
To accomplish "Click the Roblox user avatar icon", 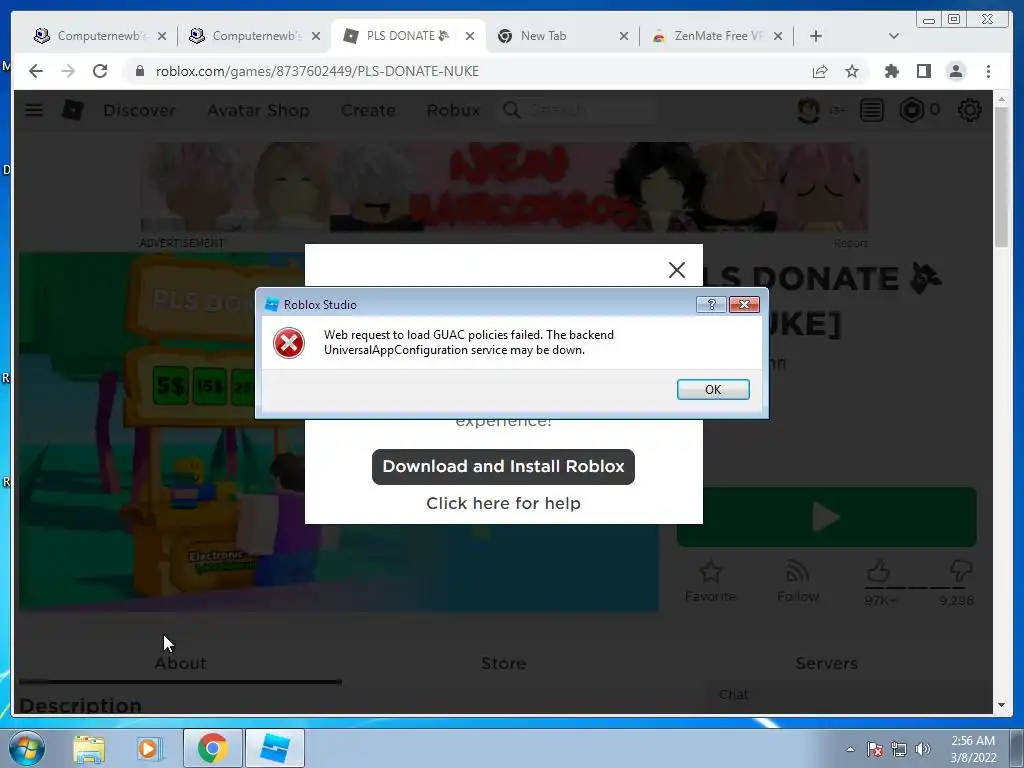I will point(808,110).
